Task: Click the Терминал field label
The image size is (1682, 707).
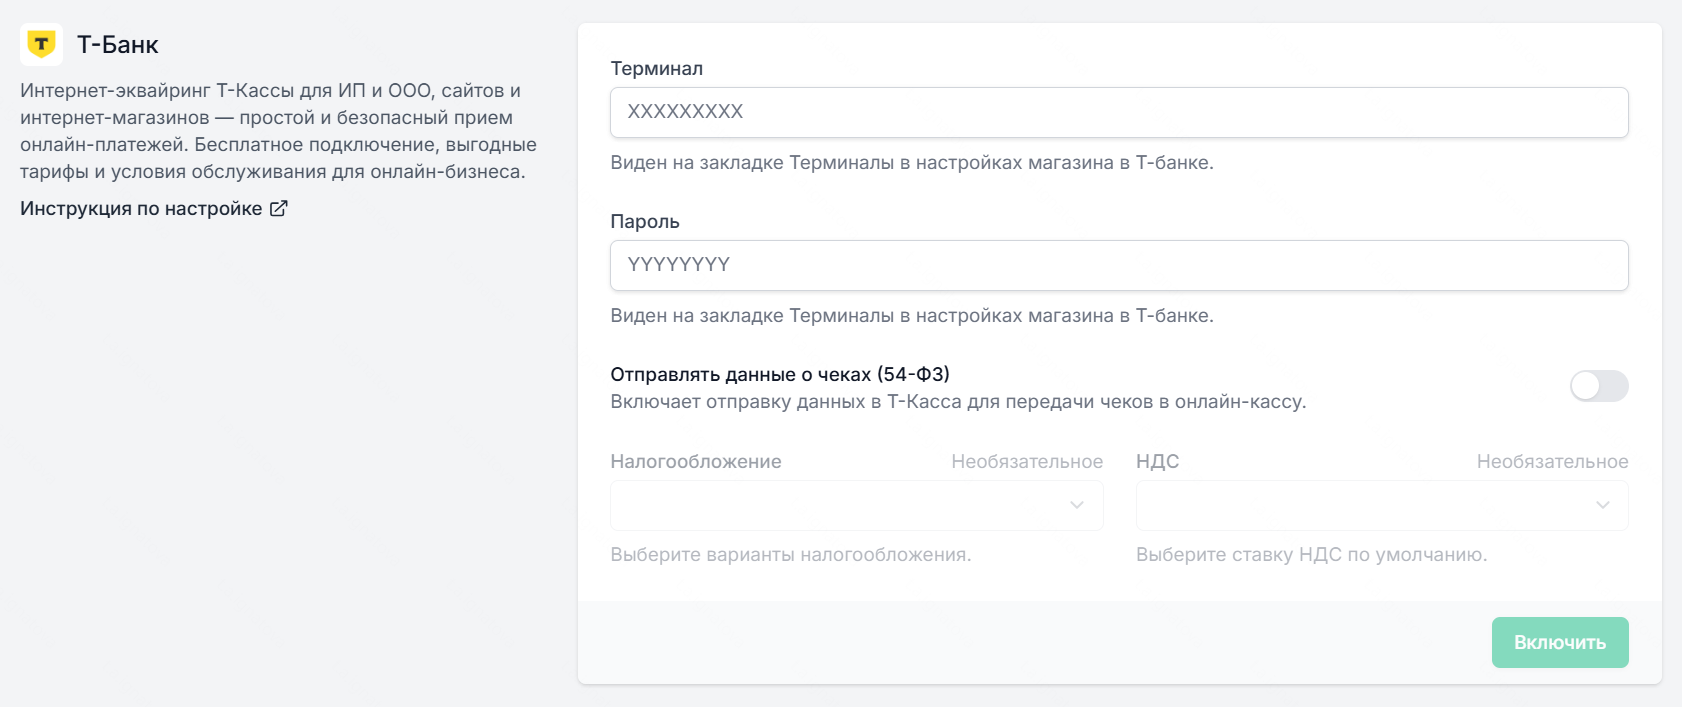Action: tap(657, 68)
